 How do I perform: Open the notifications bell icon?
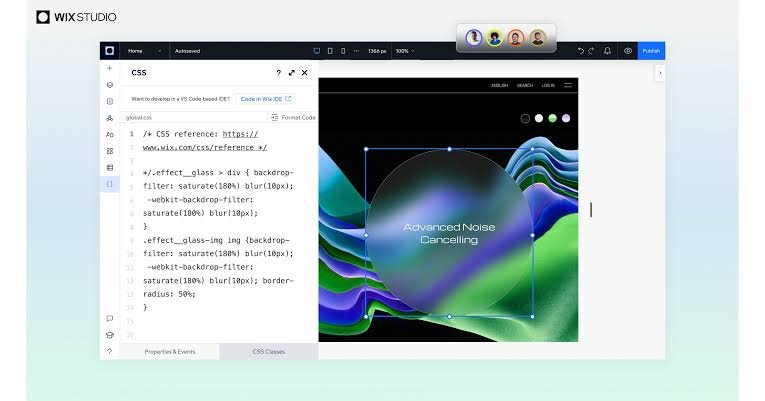[x=607, y=51]
